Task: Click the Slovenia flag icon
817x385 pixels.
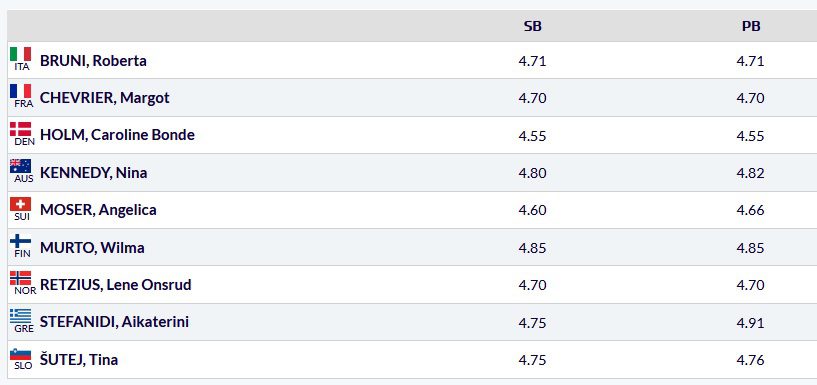Action: coord(20,354)
